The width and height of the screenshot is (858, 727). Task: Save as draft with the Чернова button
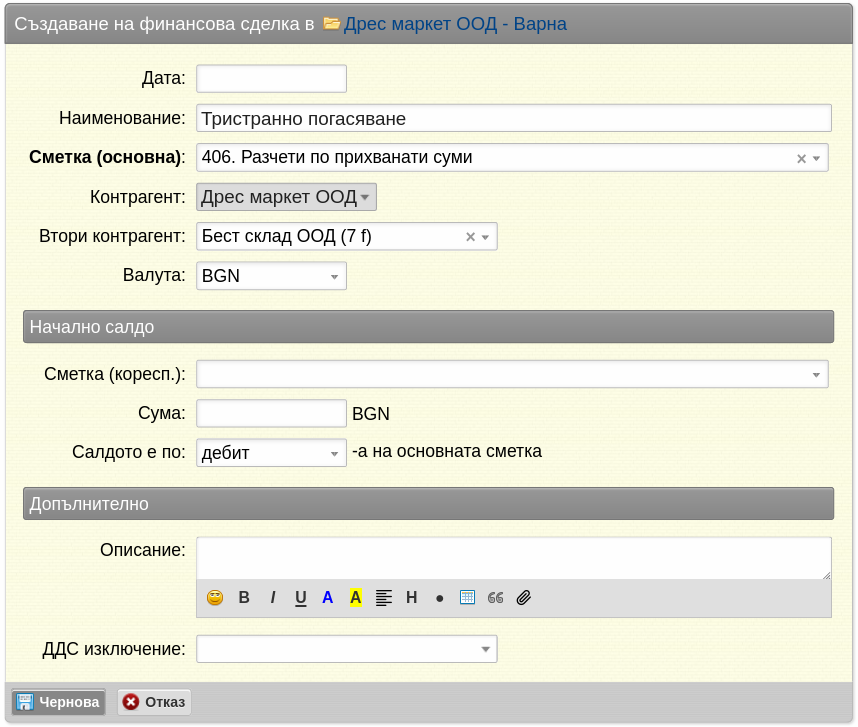point(59,702)
